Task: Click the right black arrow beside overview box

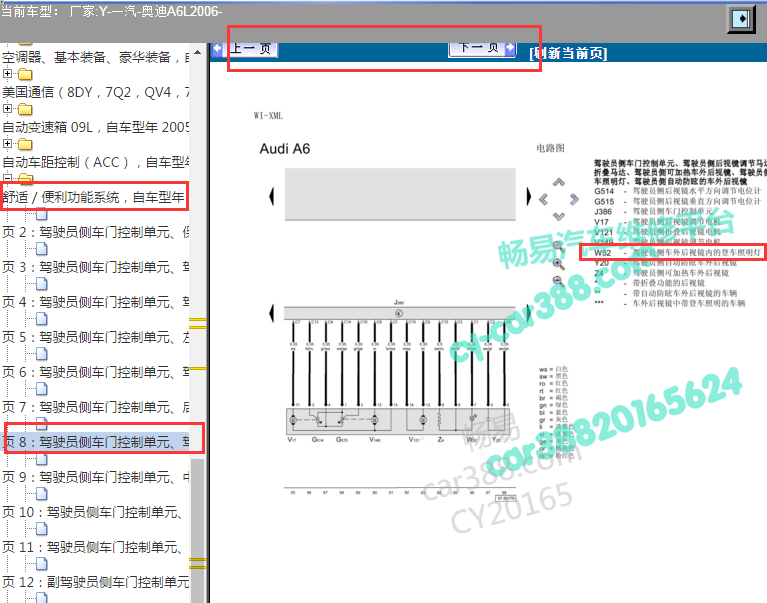Action: click(529, 196)
